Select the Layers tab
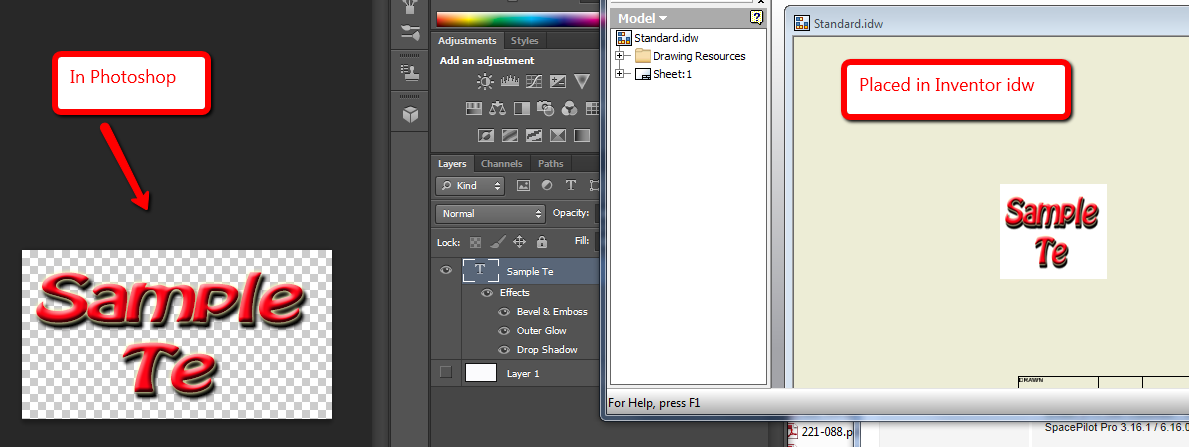 (452, 164)
